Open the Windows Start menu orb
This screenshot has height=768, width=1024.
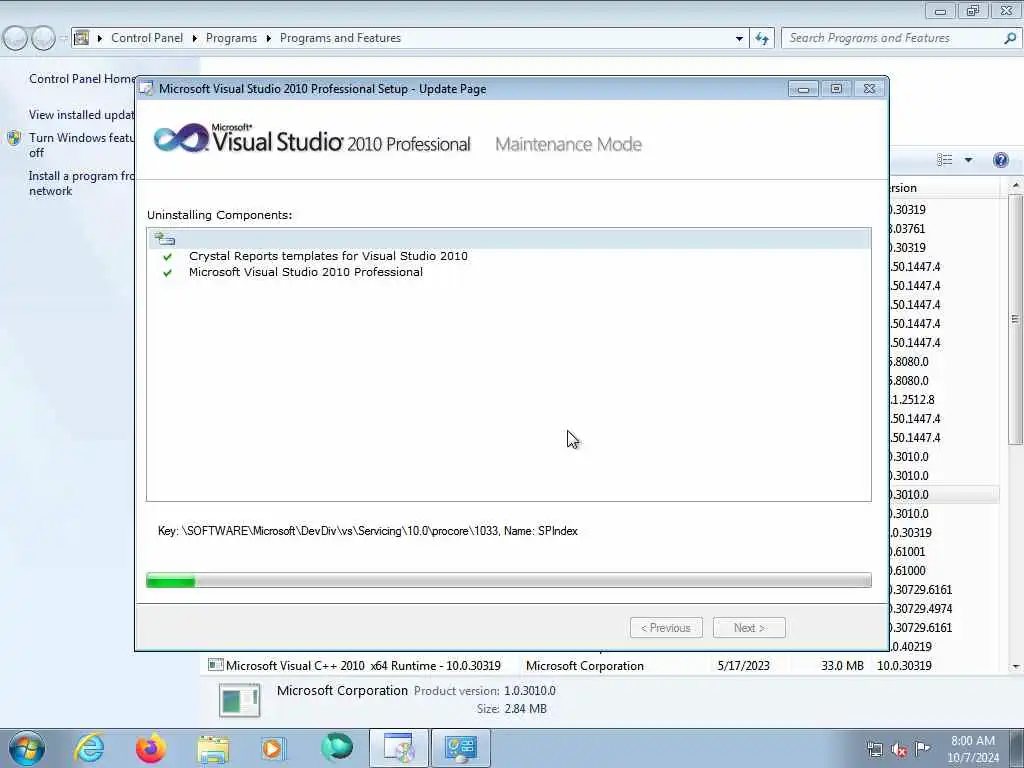[27, 748]
